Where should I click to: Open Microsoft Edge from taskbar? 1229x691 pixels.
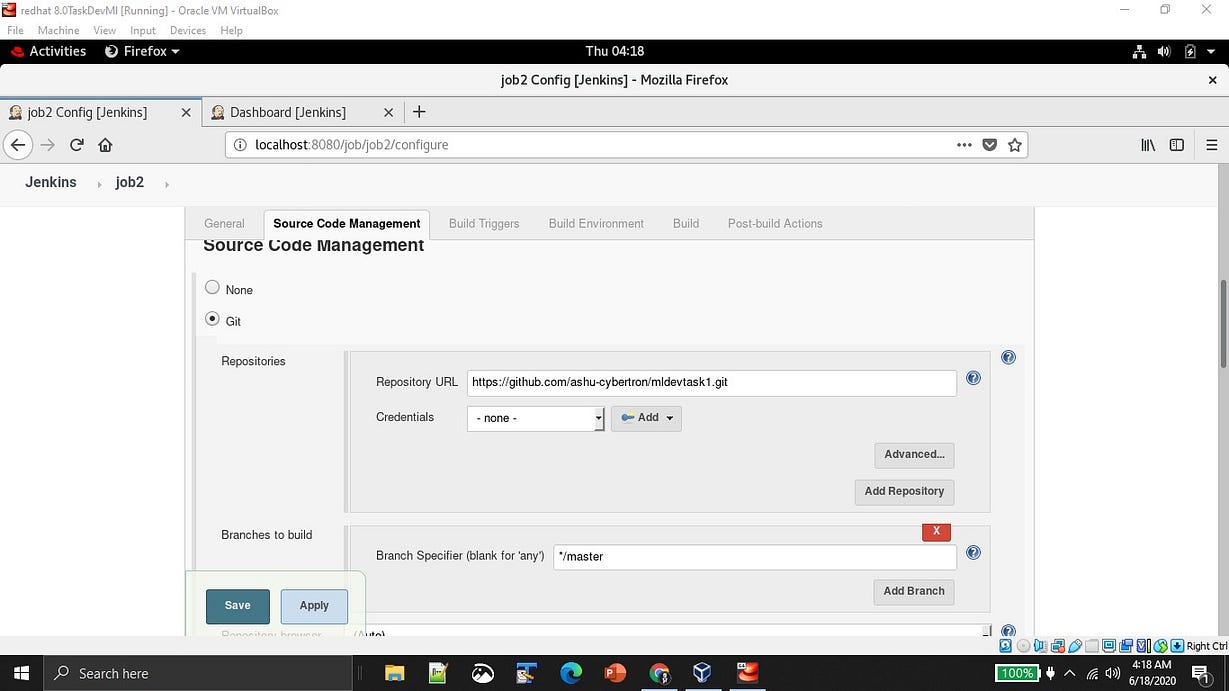click(x=571, y=673)
